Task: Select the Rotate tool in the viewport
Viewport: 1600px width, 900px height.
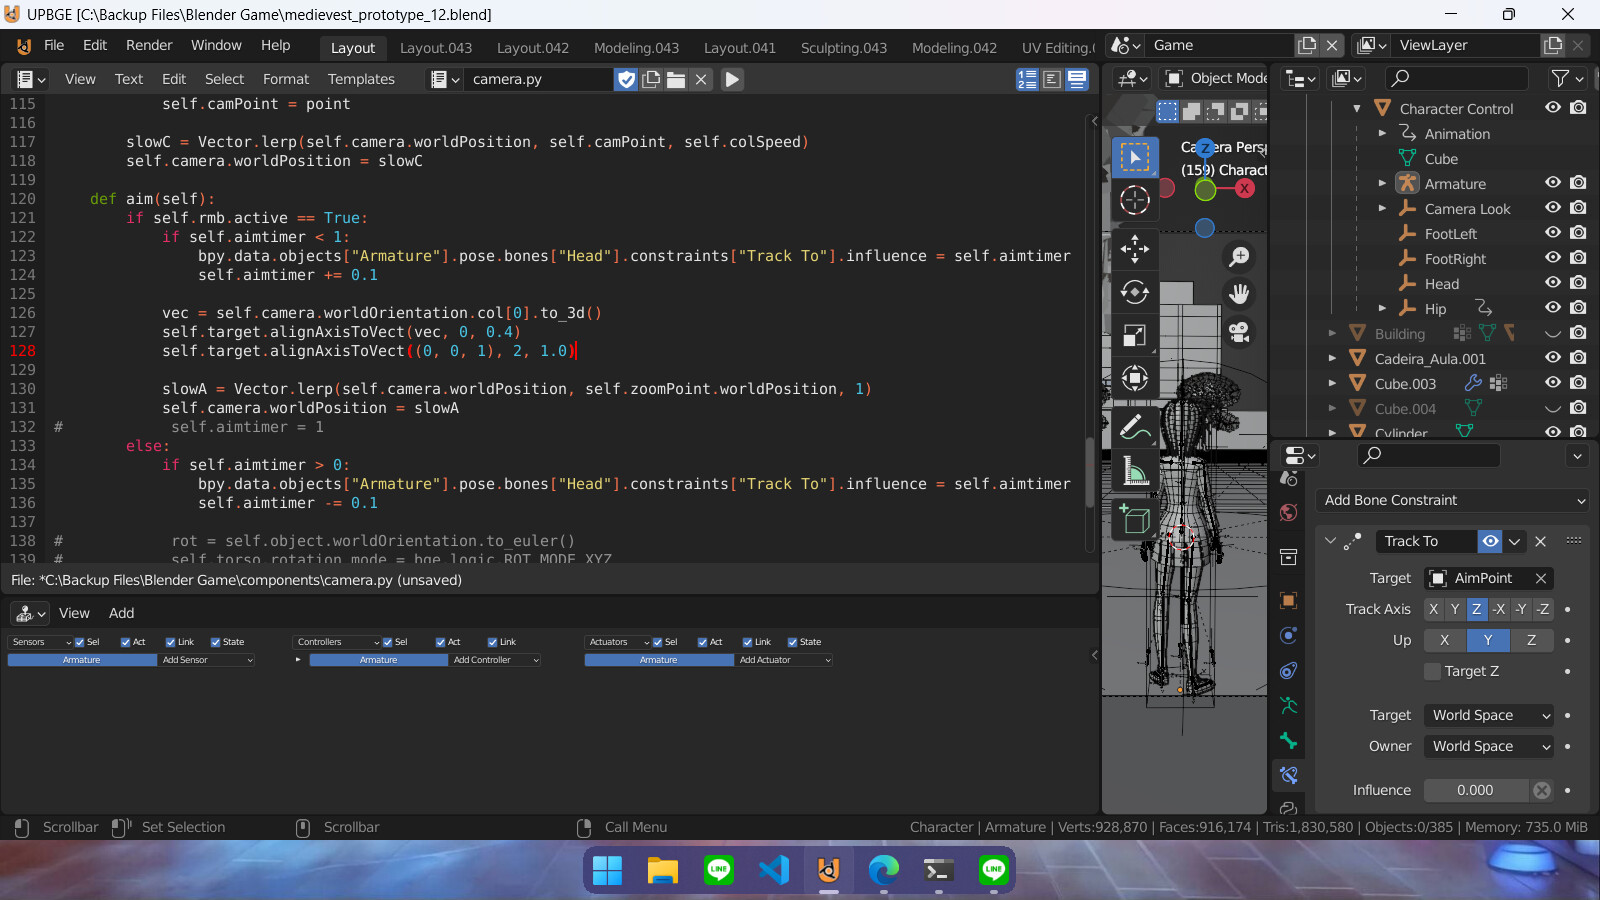Action: (x=1135, y=292)
